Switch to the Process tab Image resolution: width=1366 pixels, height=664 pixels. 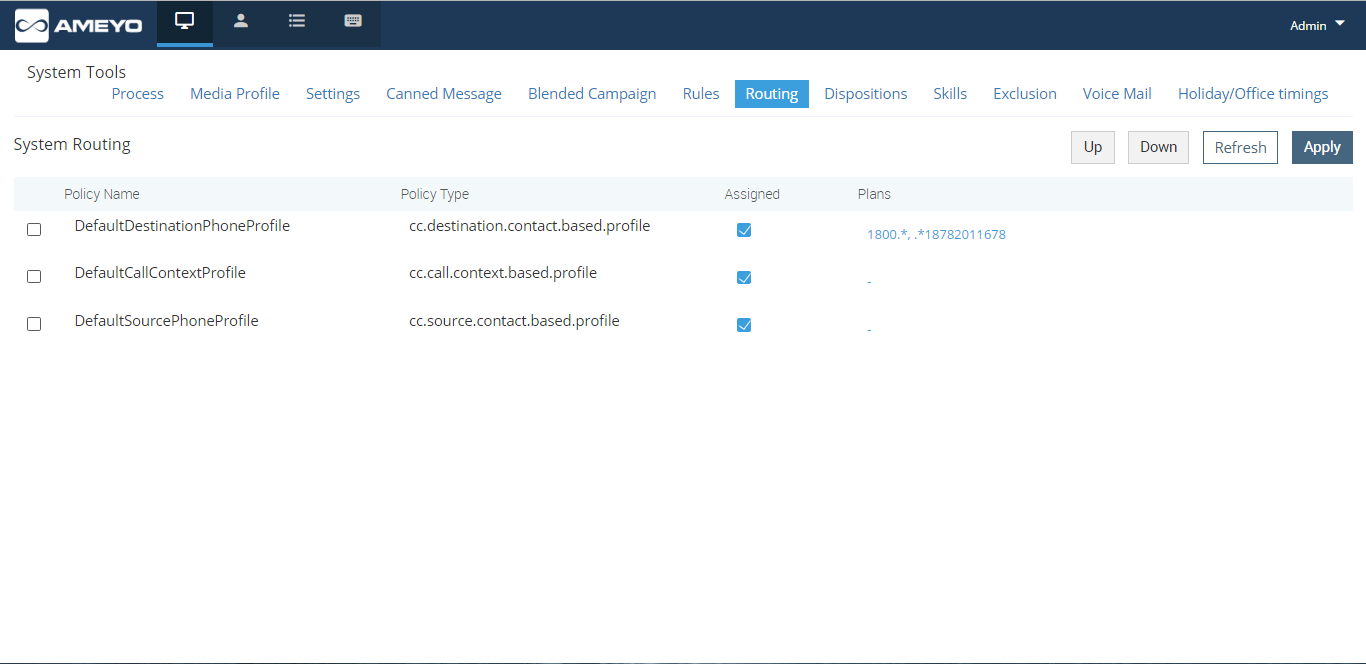pyautogui.click(x=137, y=93)
